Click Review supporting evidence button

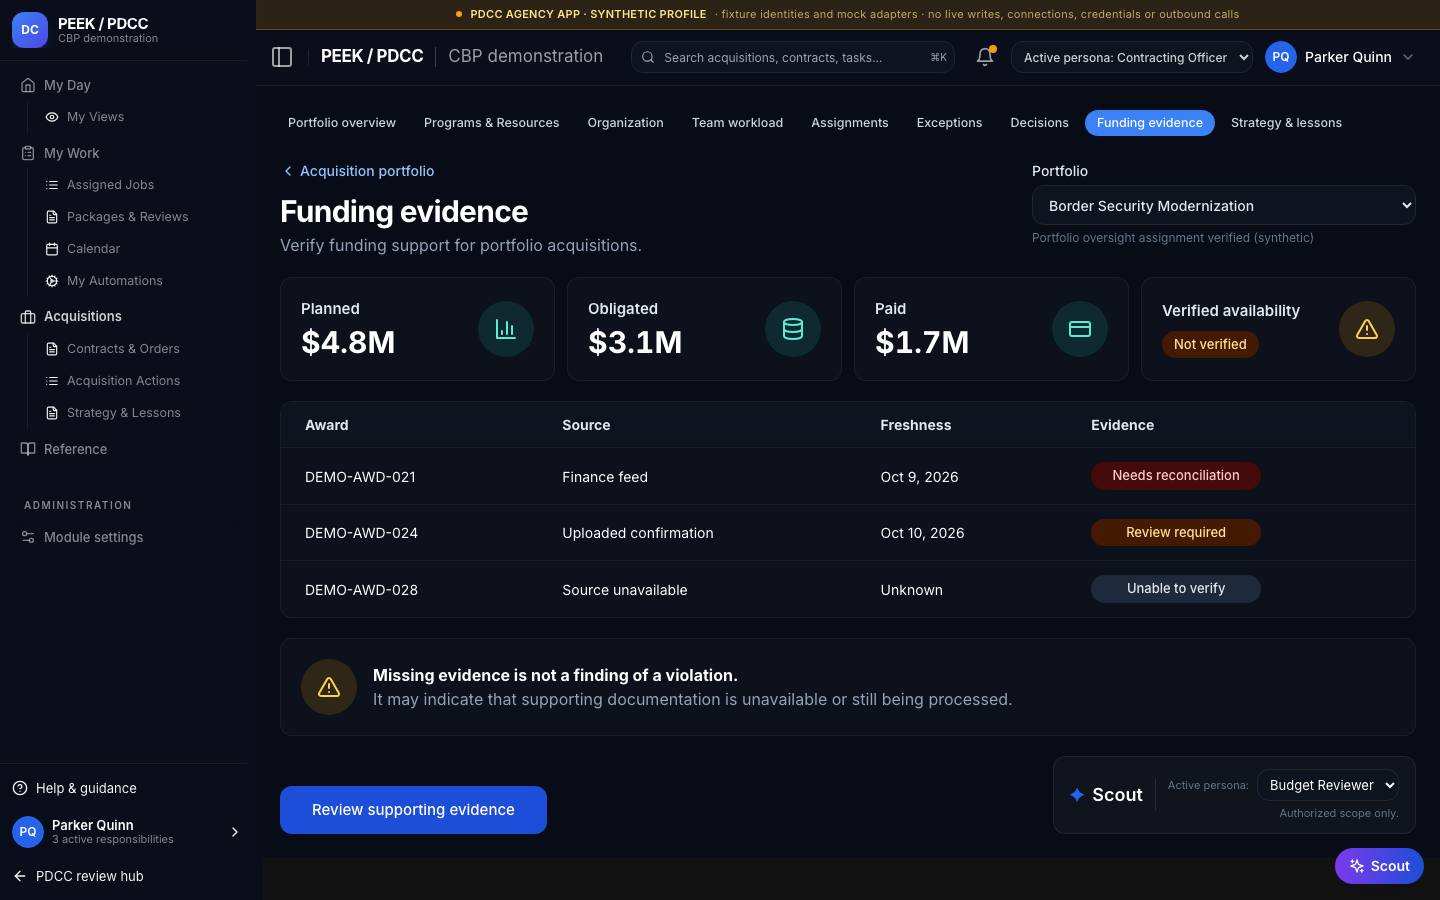point(413,810)
